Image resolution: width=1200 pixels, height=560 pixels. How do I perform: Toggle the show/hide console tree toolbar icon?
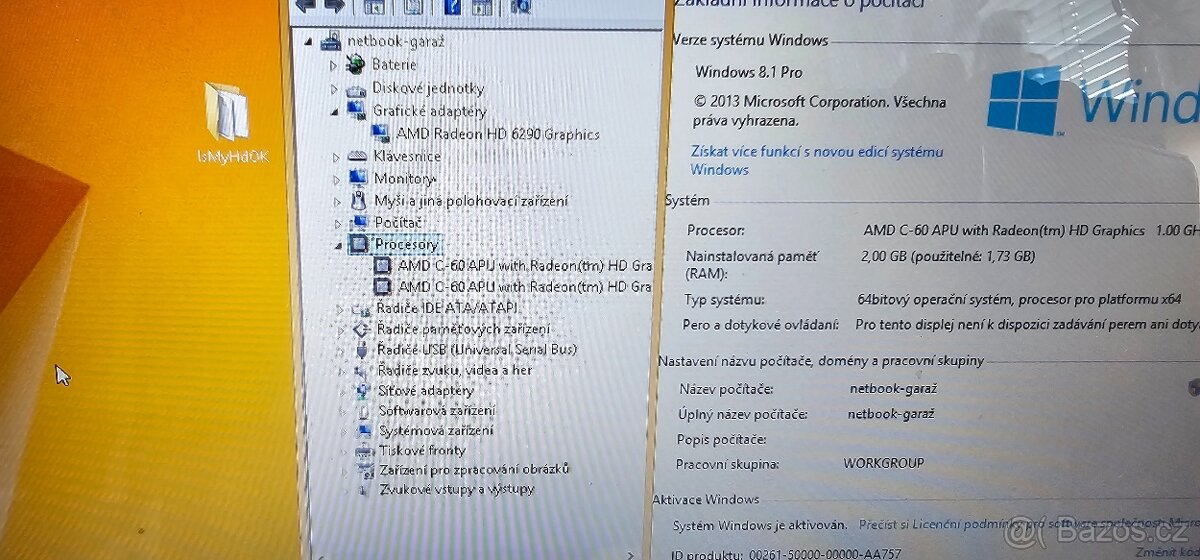coord(375,5)
